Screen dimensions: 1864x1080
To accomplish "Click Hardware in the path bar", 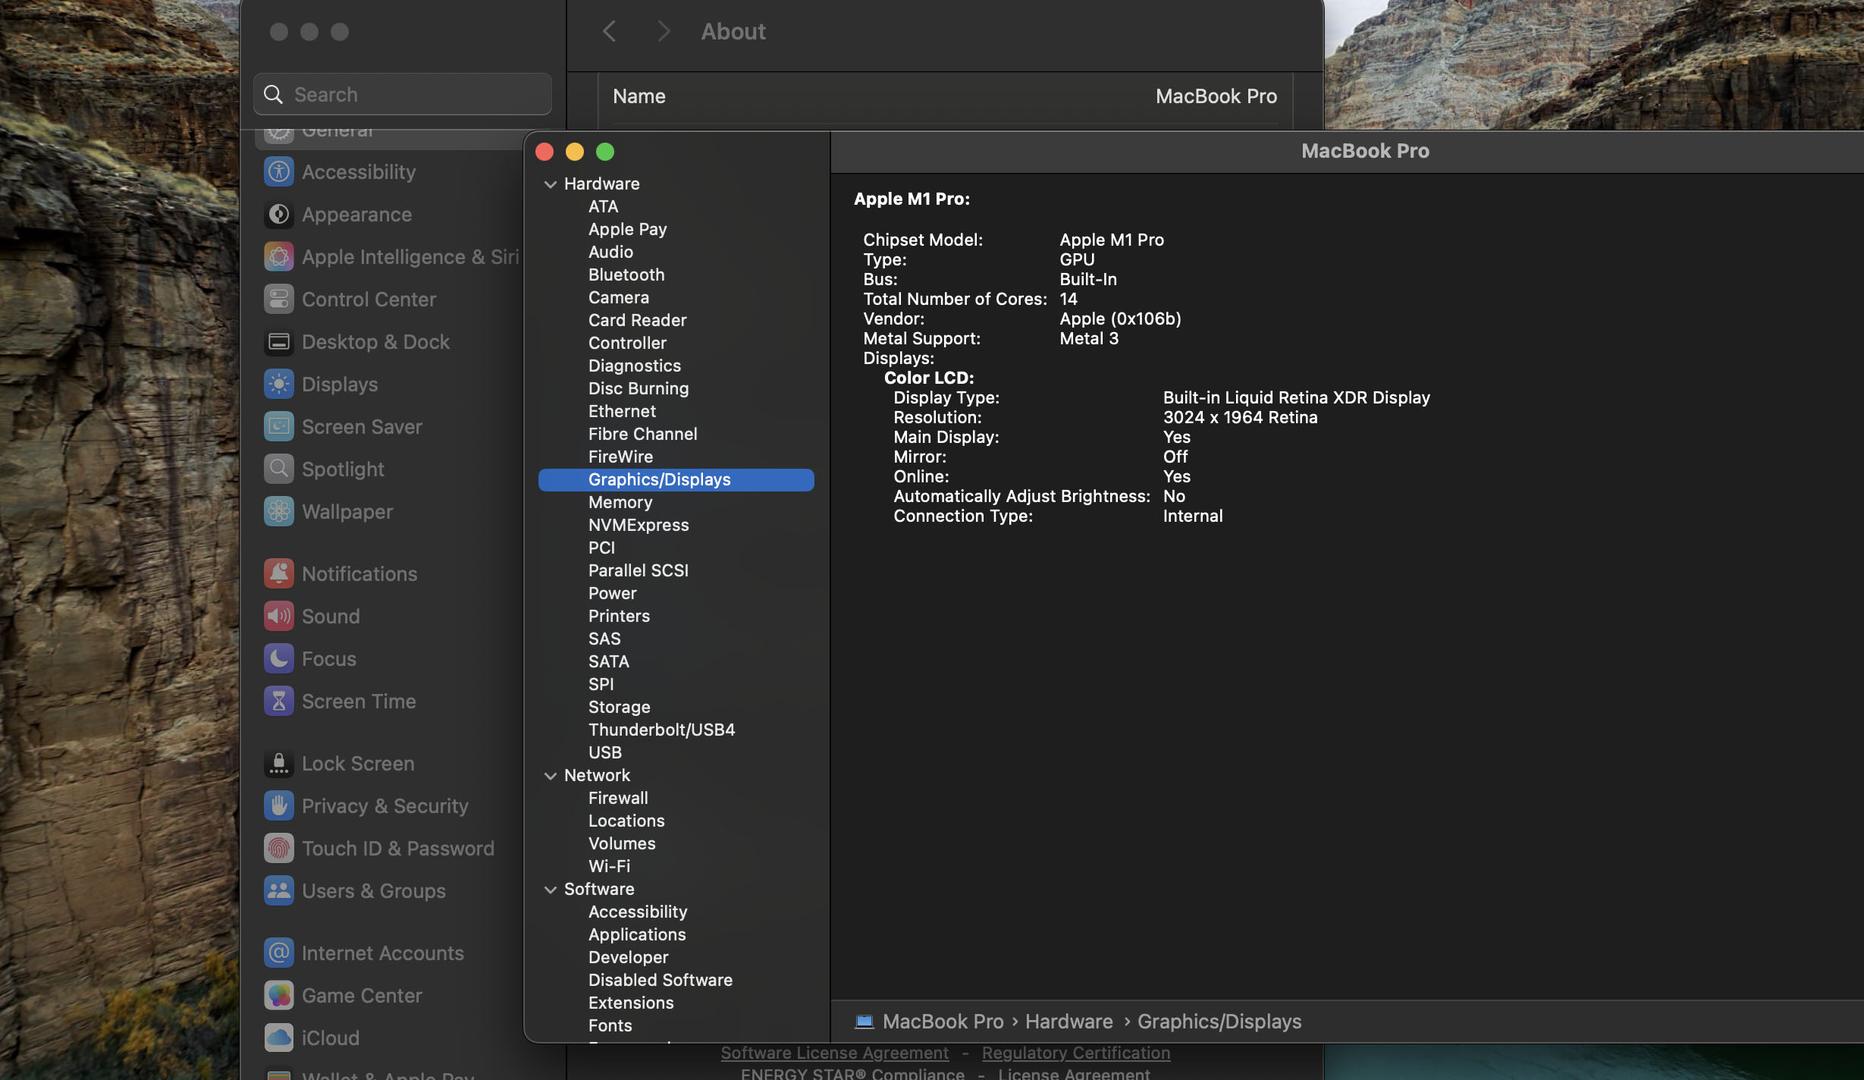I will pos(1068,1022).
